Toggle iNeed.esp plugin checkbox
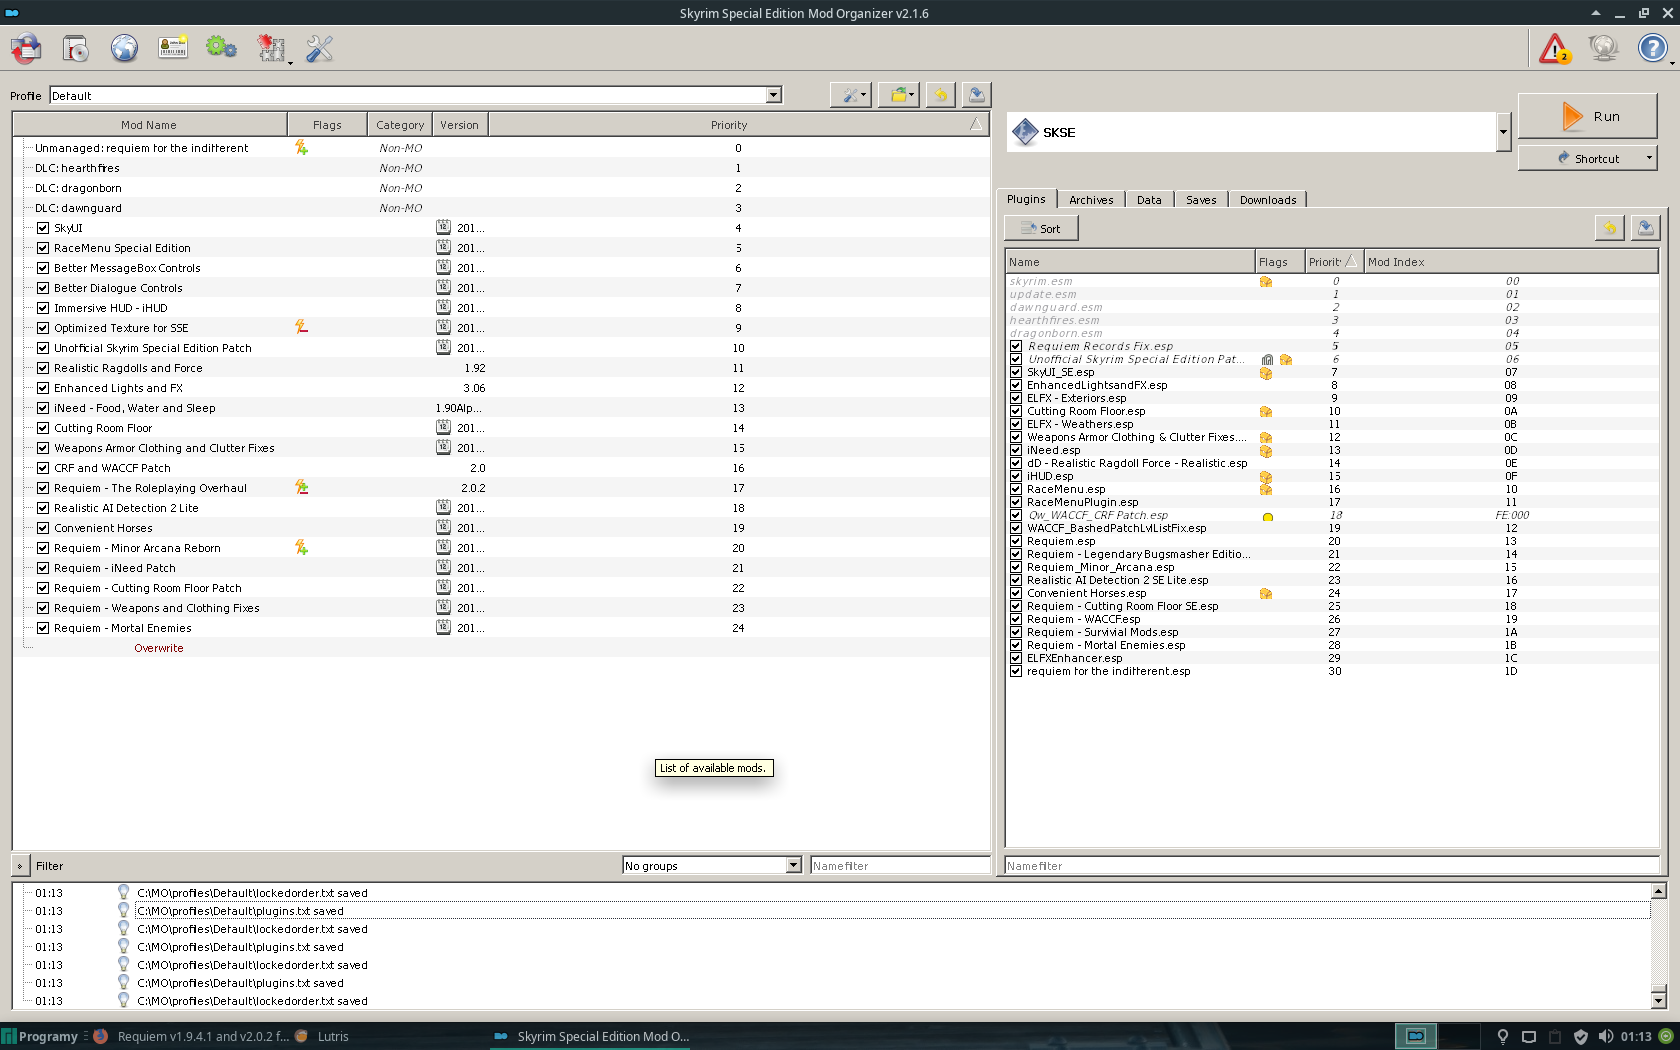This screenshot has width=1680, height=1050. click(1016, 450)
